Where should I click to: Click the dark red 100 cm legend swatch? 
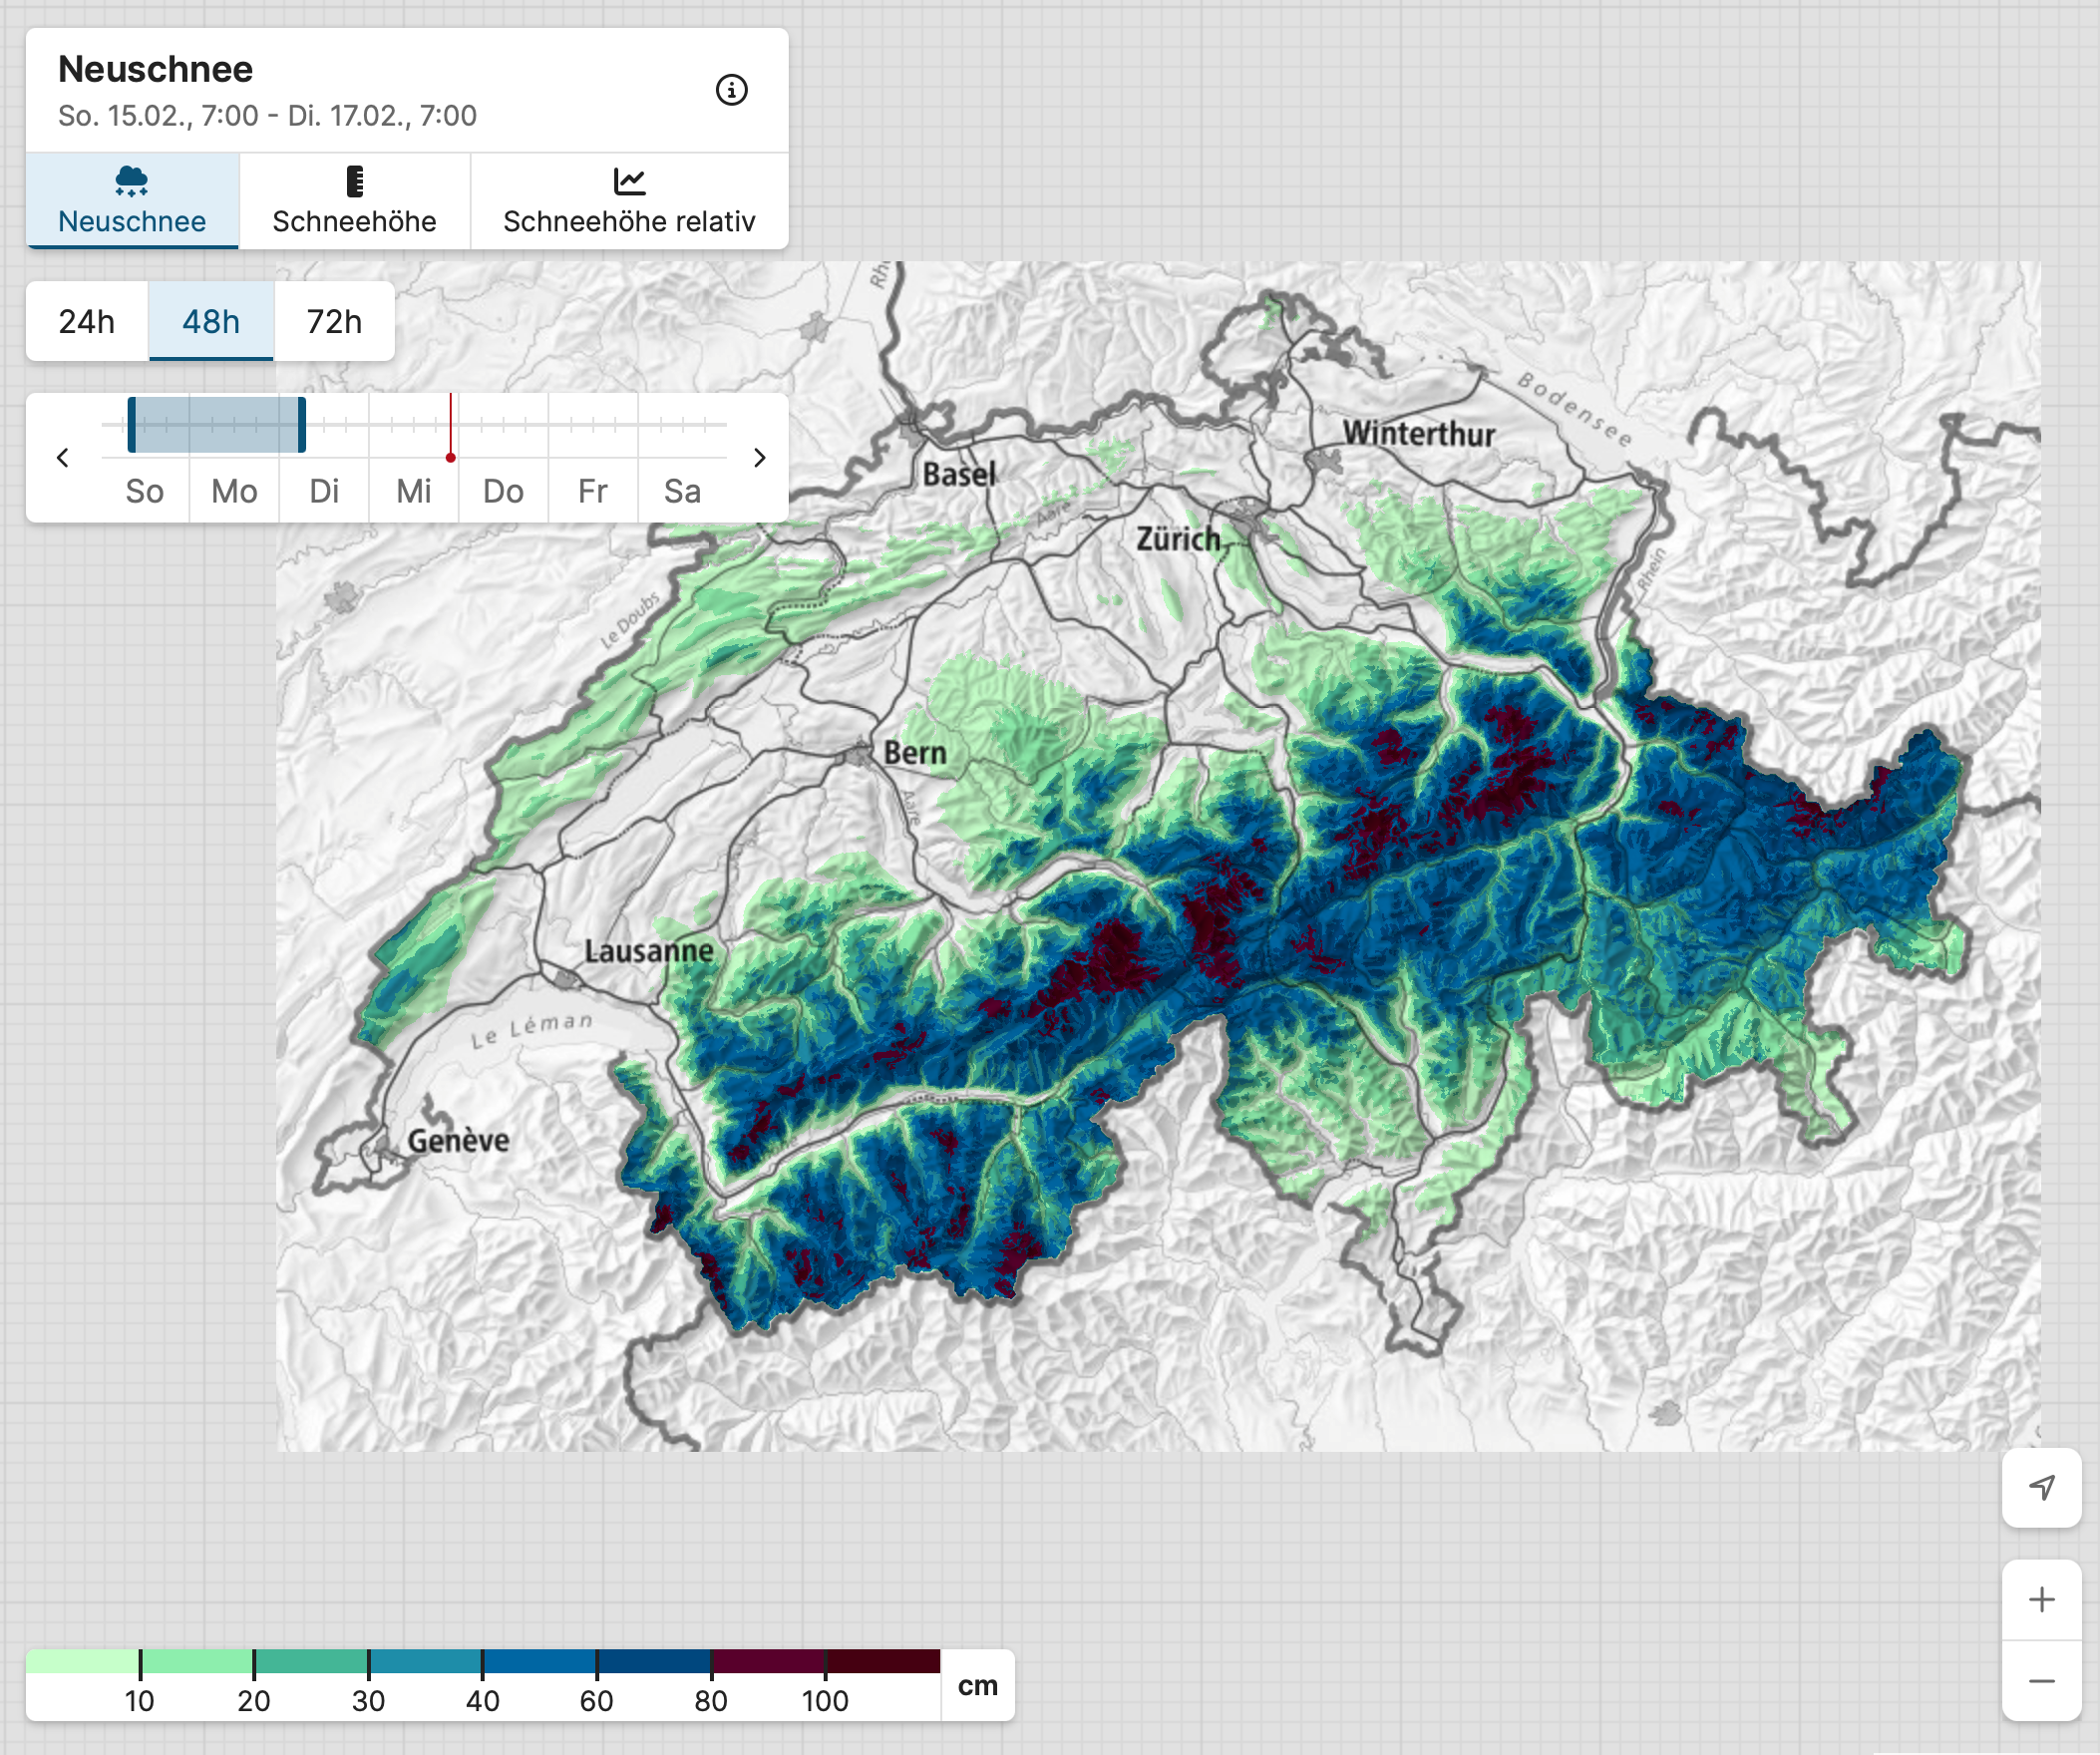point(882,1661)
